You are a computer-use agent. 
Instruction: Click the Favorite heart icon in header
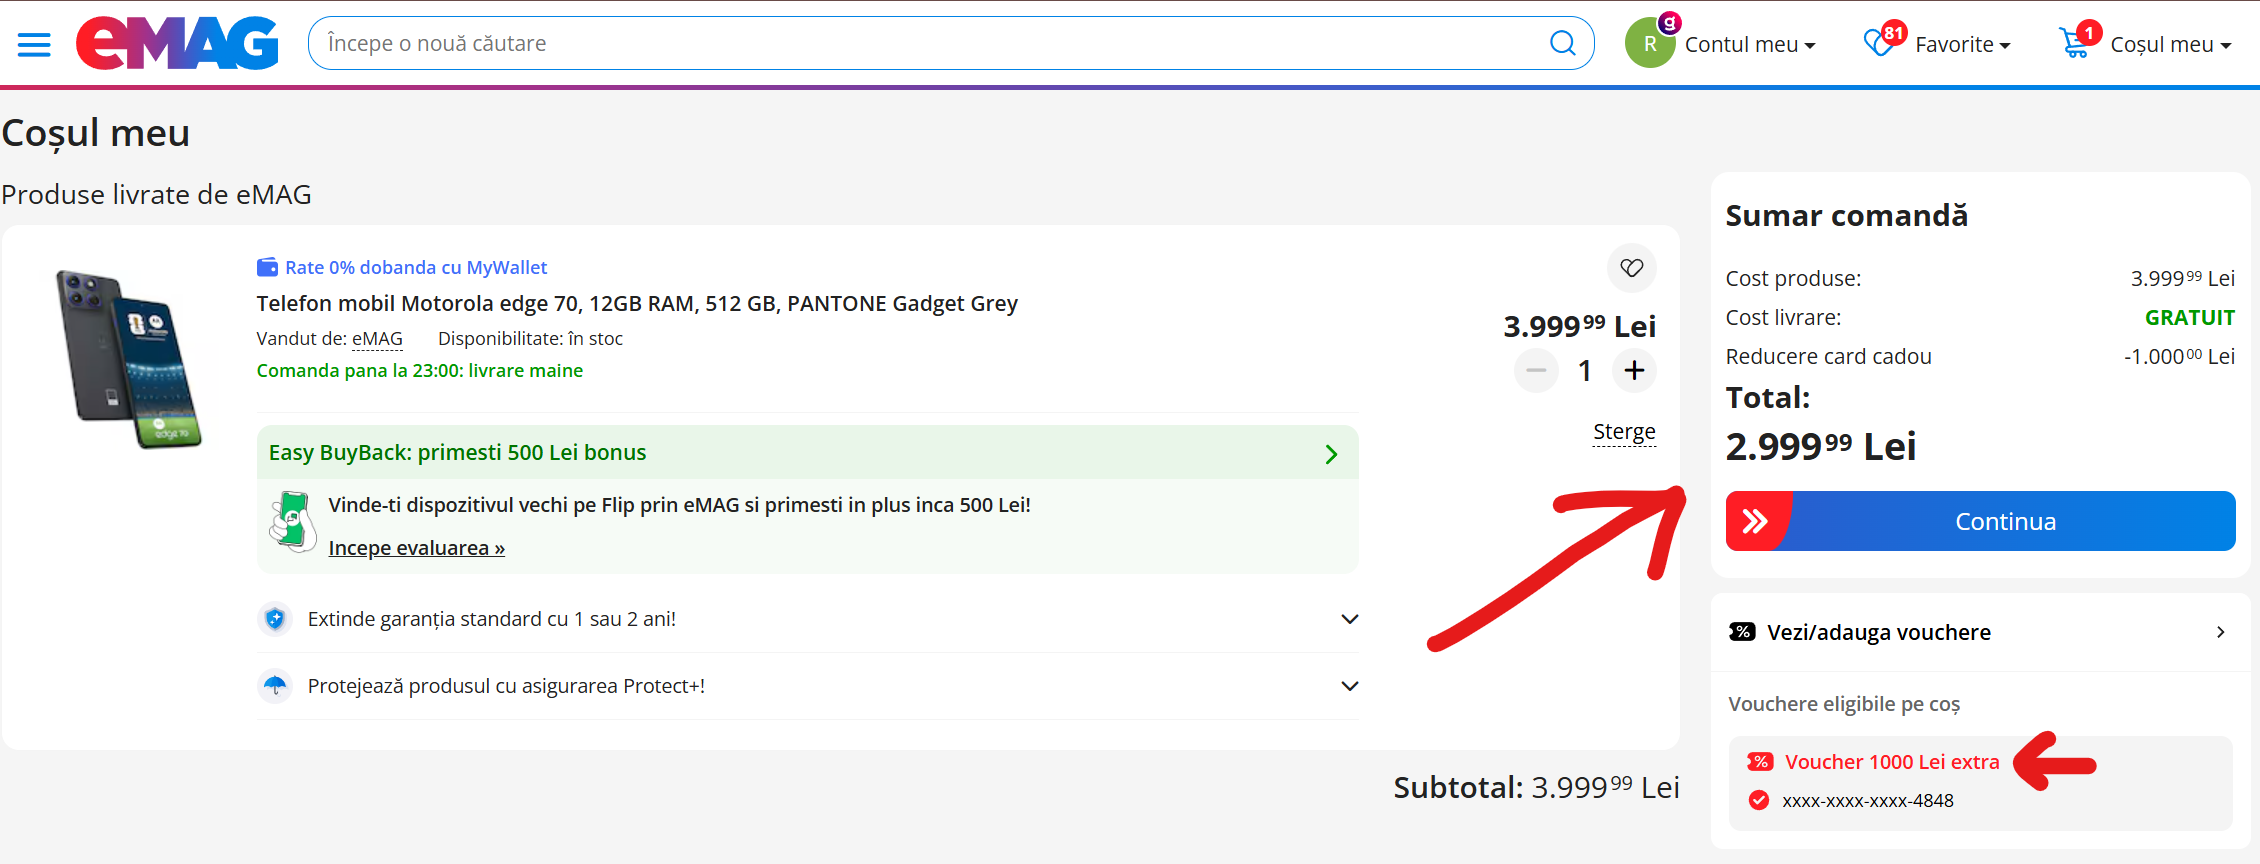point(1879,43)
